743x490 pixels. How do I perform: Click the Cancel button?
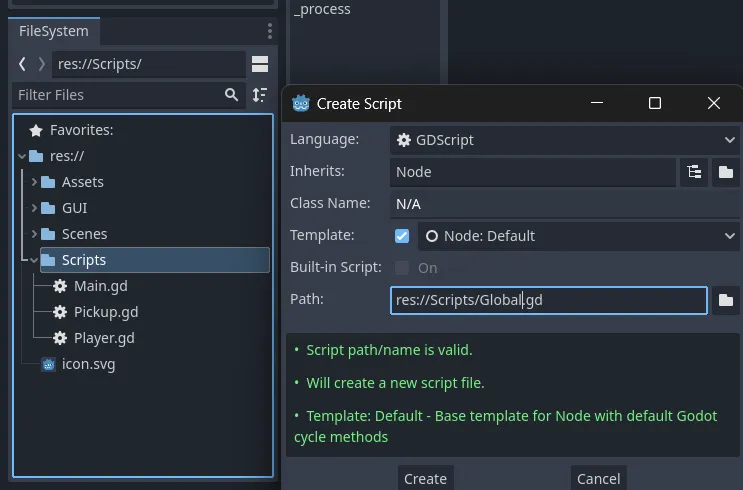point(598,479)
